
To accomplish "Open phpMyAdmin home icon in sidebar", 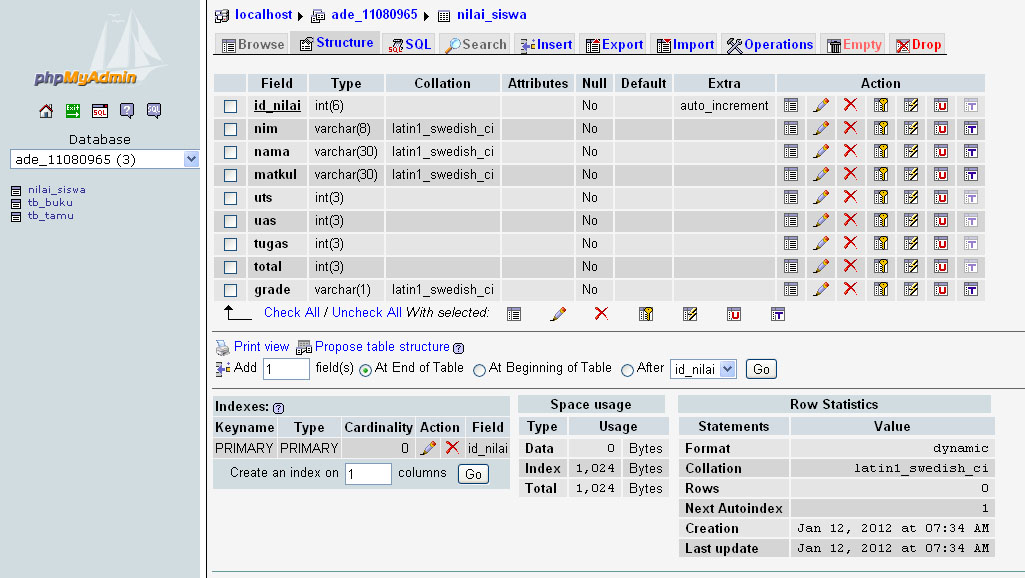I will tap(46, 110).
